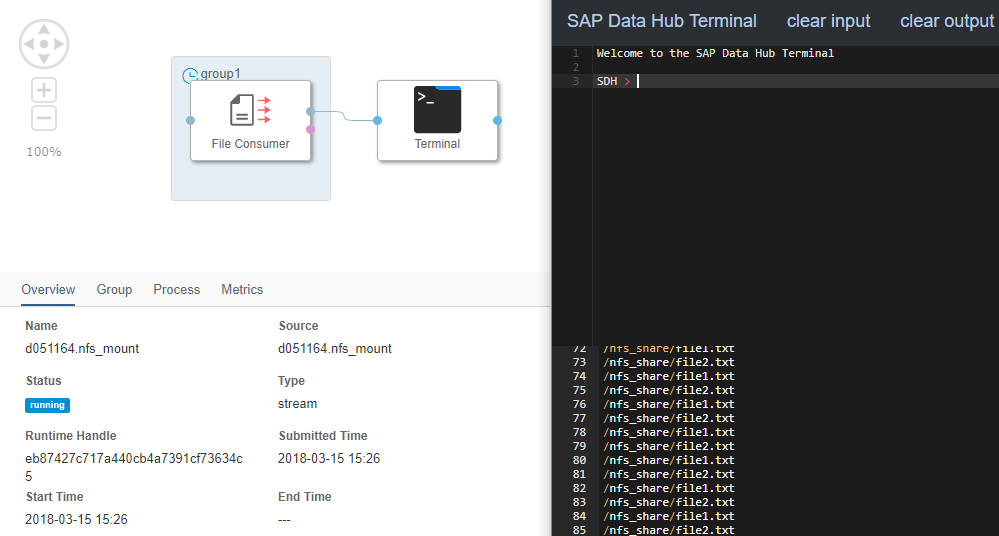Click the pink port on File Consumer
Screen dimensions: 999x536
(x=311, y=129)
